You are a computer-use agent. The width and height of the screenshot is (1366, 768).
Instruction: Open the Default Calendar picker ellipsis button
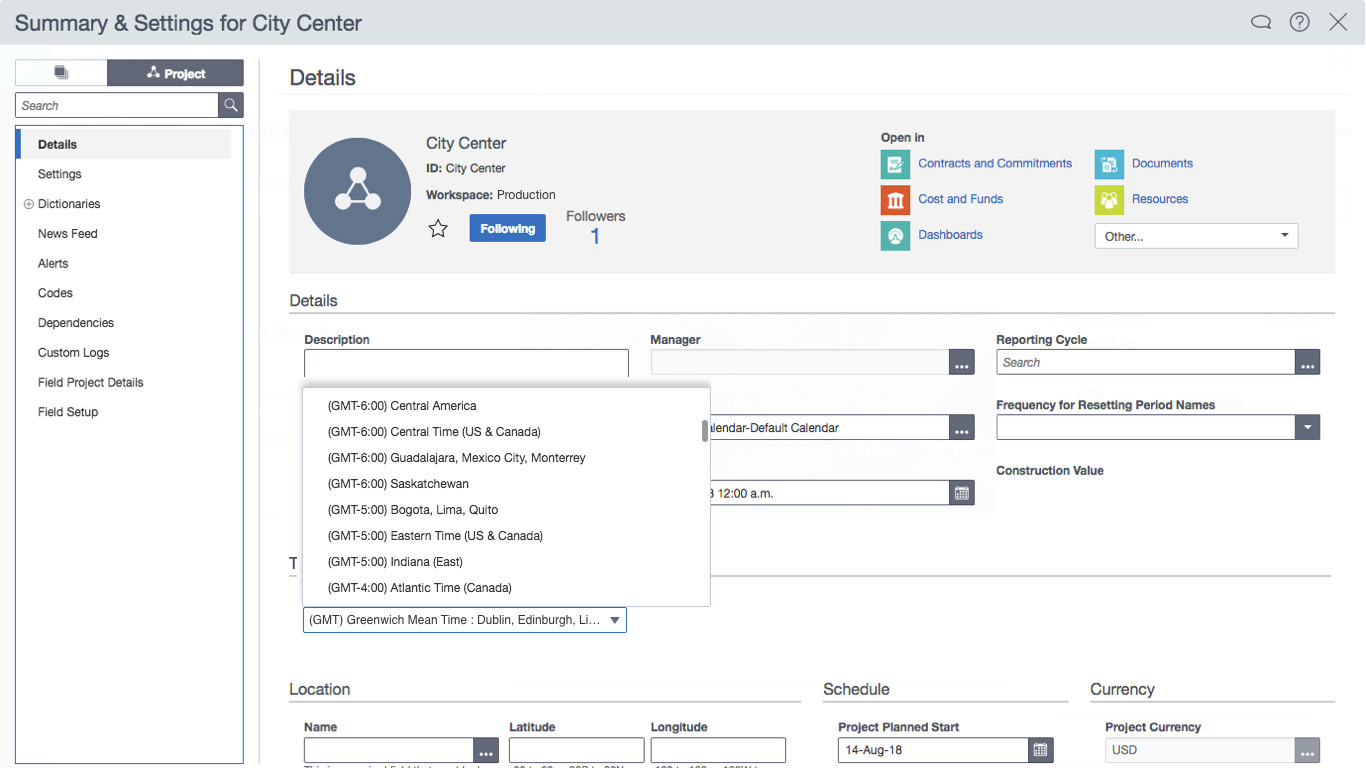tap(962, 428)
